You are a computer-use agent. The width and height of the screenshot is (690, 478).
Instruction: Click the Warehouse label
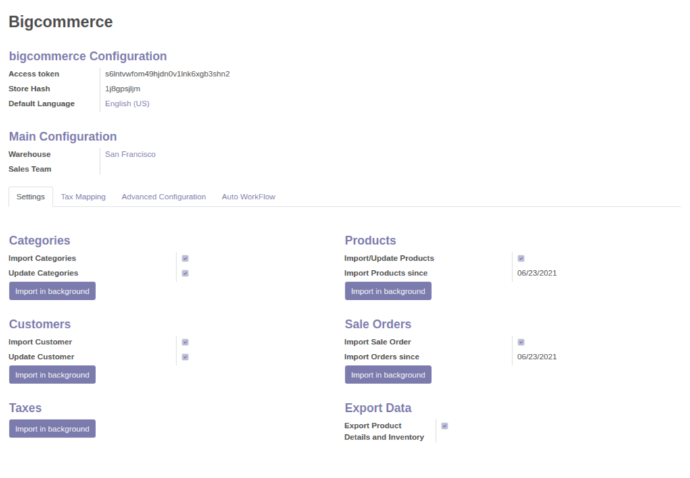click(29, 154)
